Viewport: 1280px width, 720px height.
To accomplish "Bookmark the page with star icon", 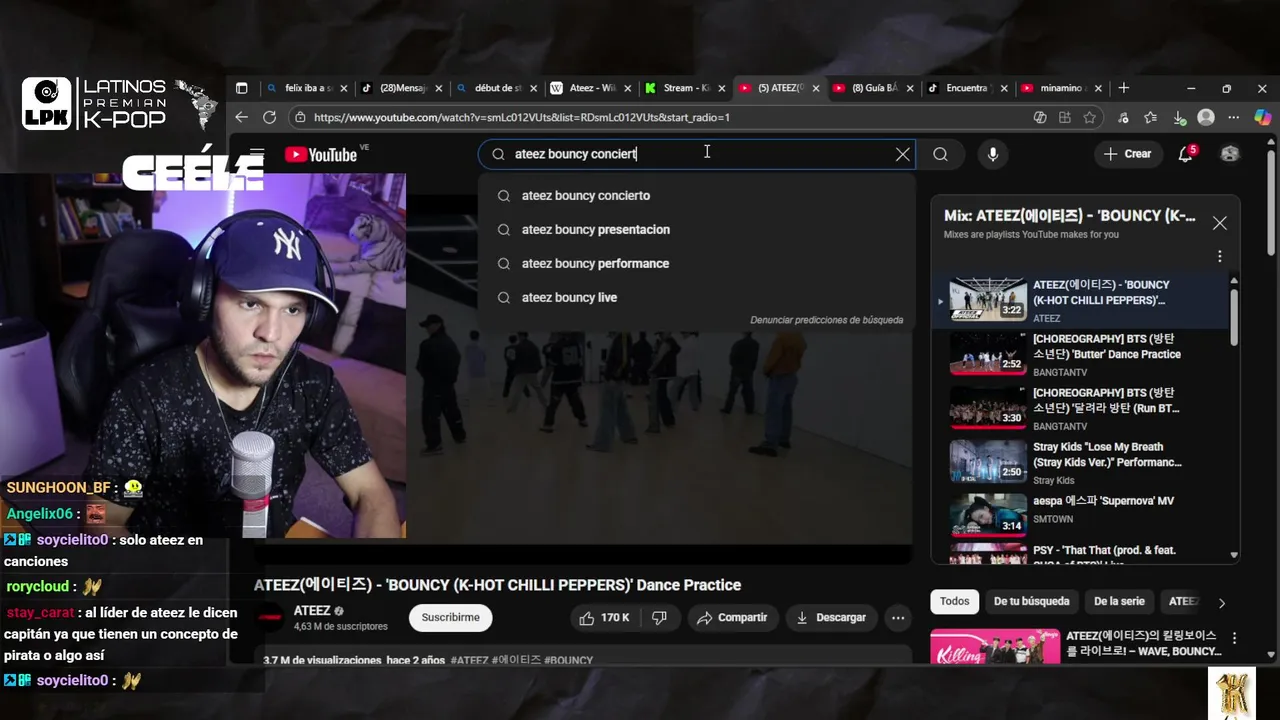I will pyautogui.click(x=1089, y=117).
